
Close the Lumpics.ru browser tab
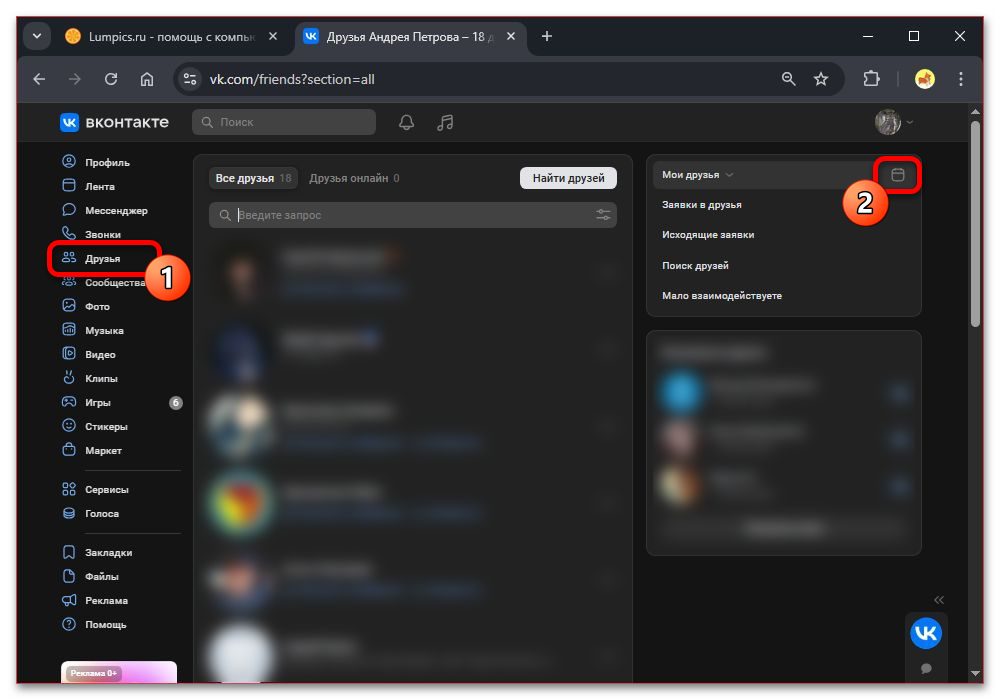click(x=273, y=36)
